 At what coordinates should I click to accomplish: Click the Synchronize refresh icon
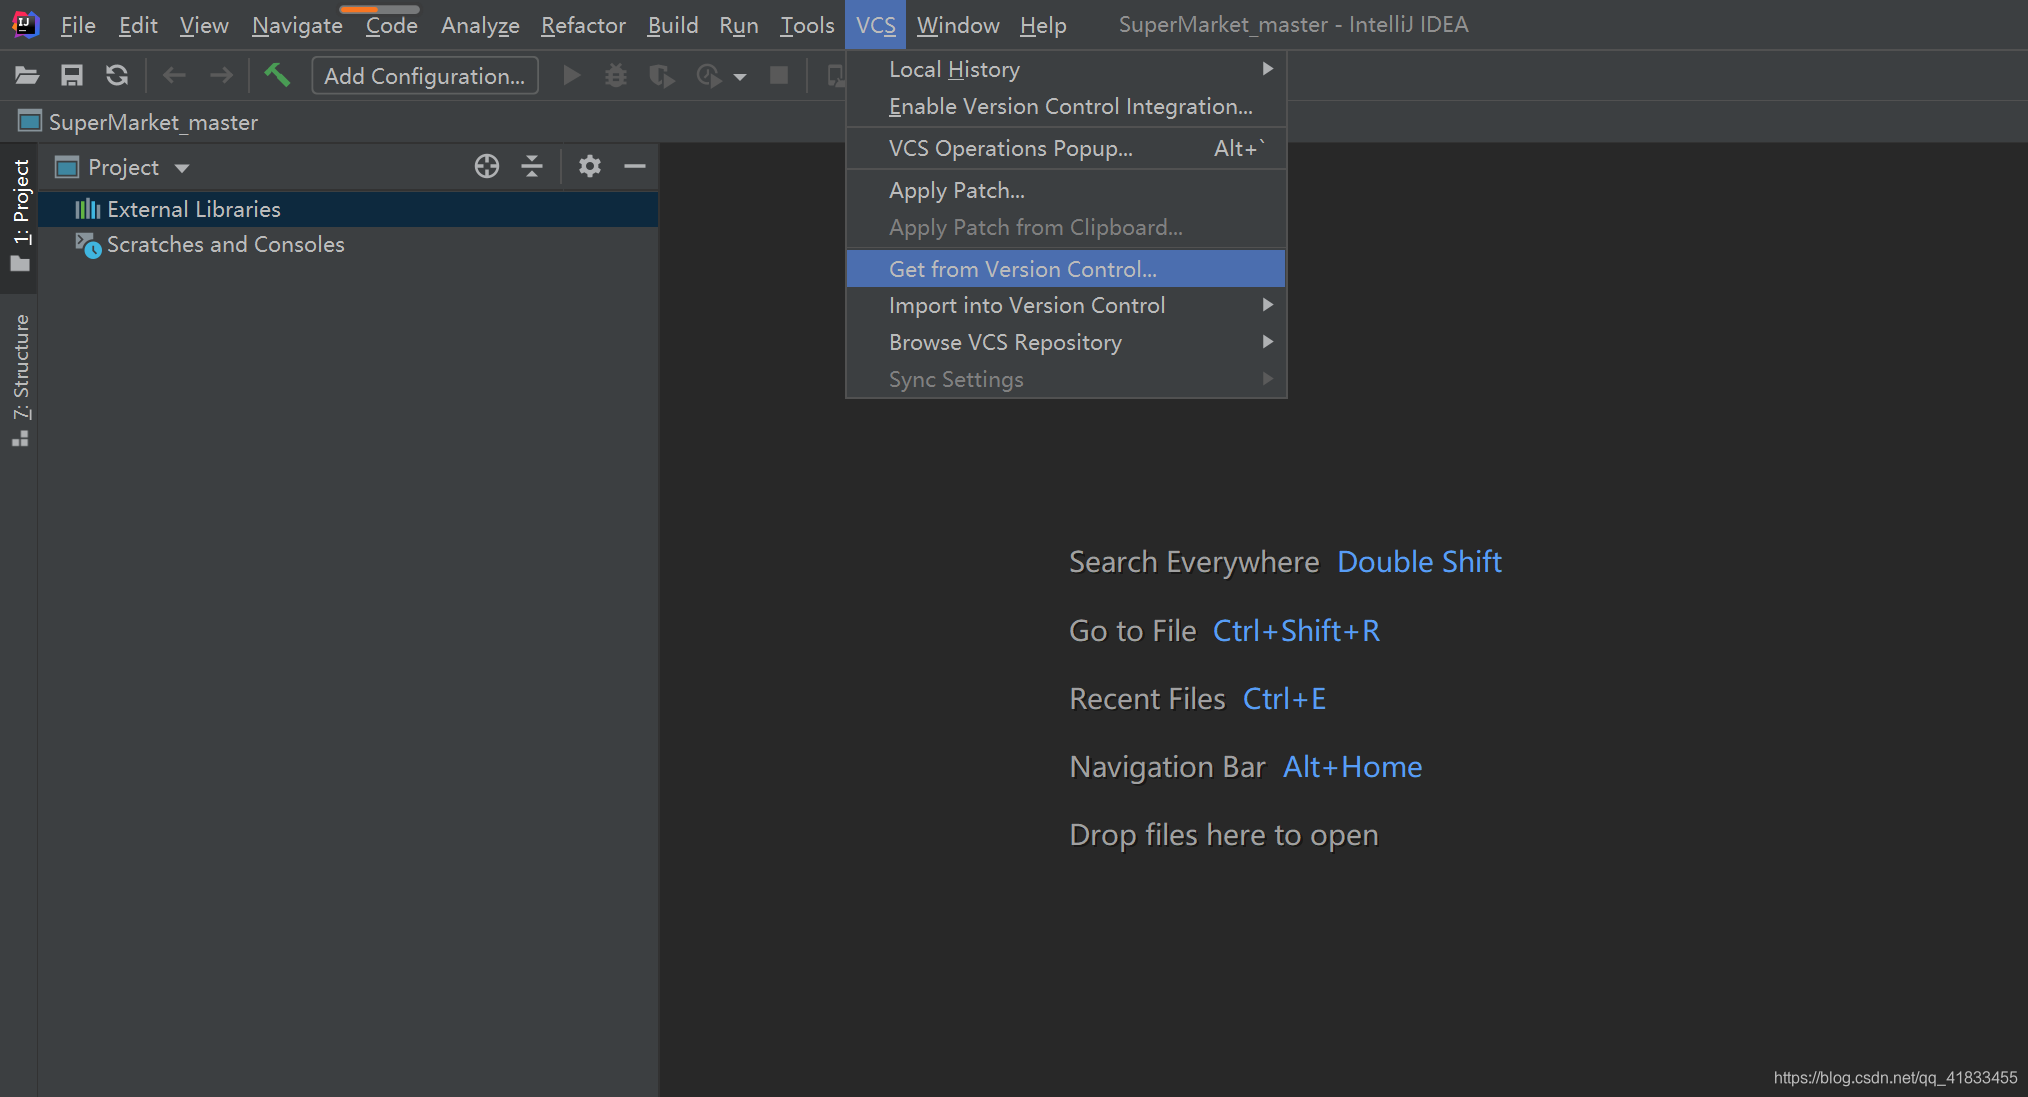pos(117,76)
